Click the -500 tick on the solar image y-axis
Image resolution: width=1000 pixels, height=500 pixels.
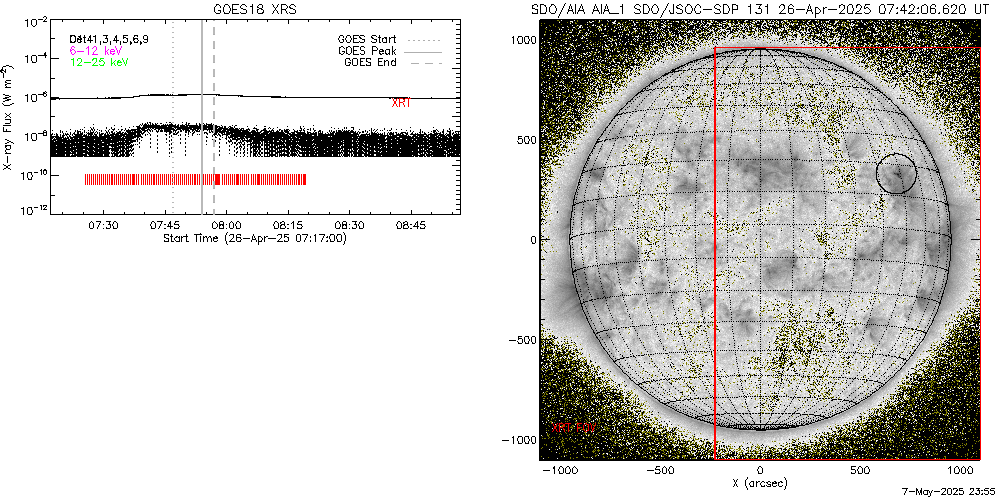click(x=522, y=340)
